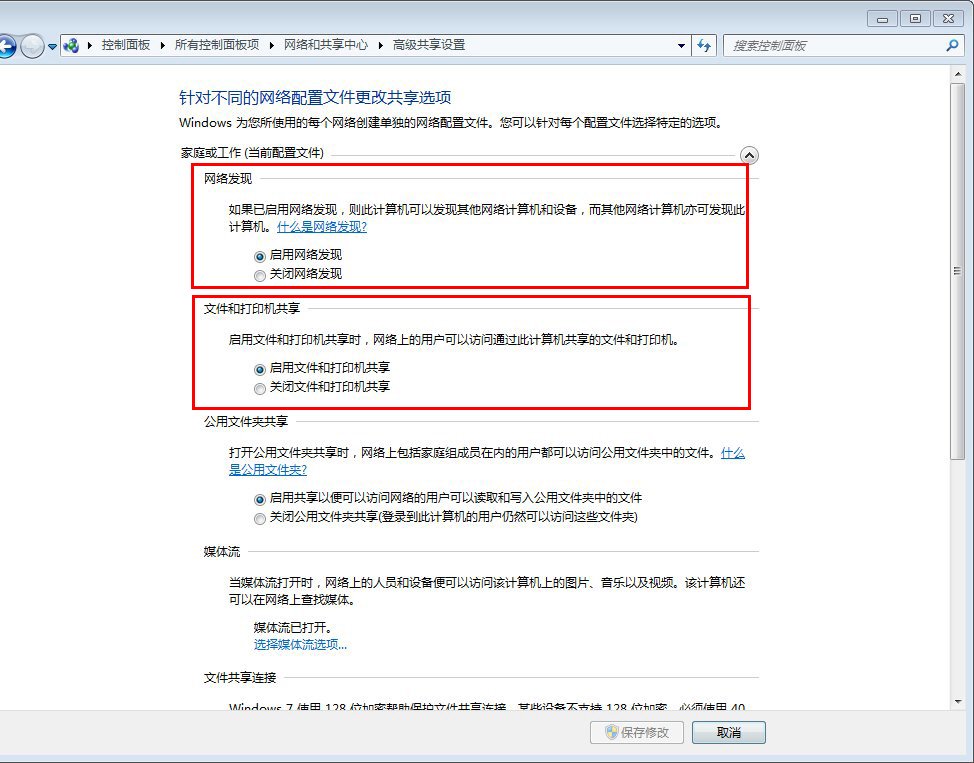The height and width of the screenshot is (763, 974).
Task: Open the address bar history dropdown
Action: pos(681,45)
